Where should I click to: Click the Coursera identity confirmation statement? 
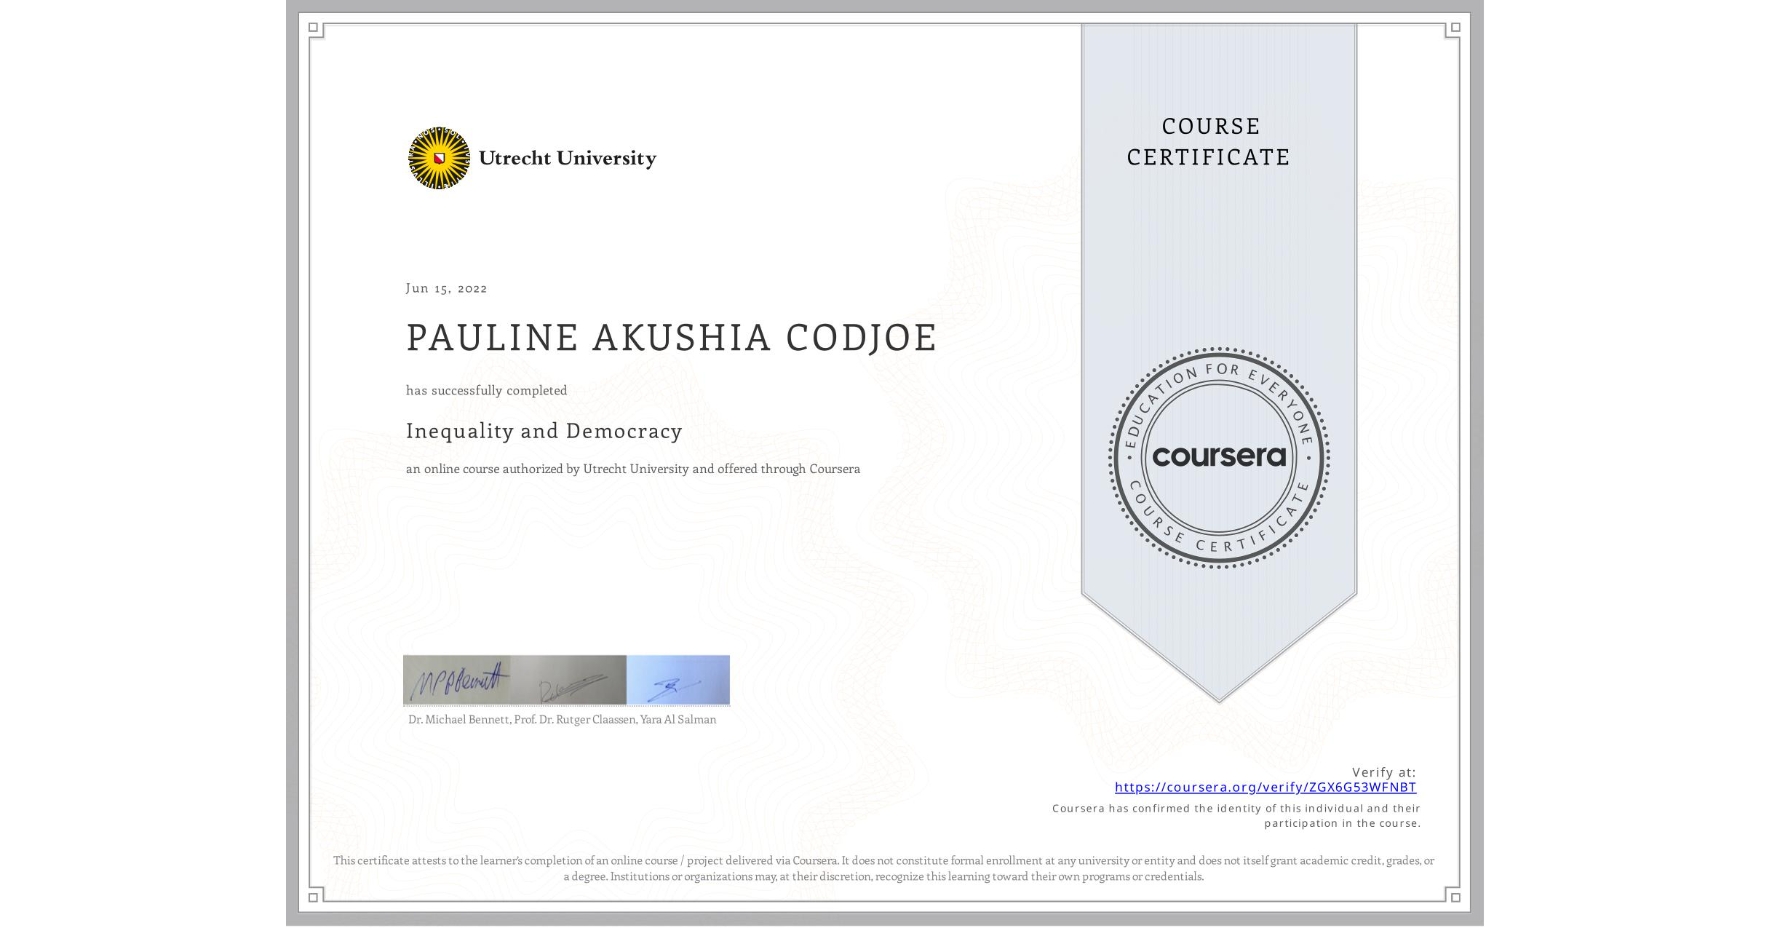point(1236,816)
